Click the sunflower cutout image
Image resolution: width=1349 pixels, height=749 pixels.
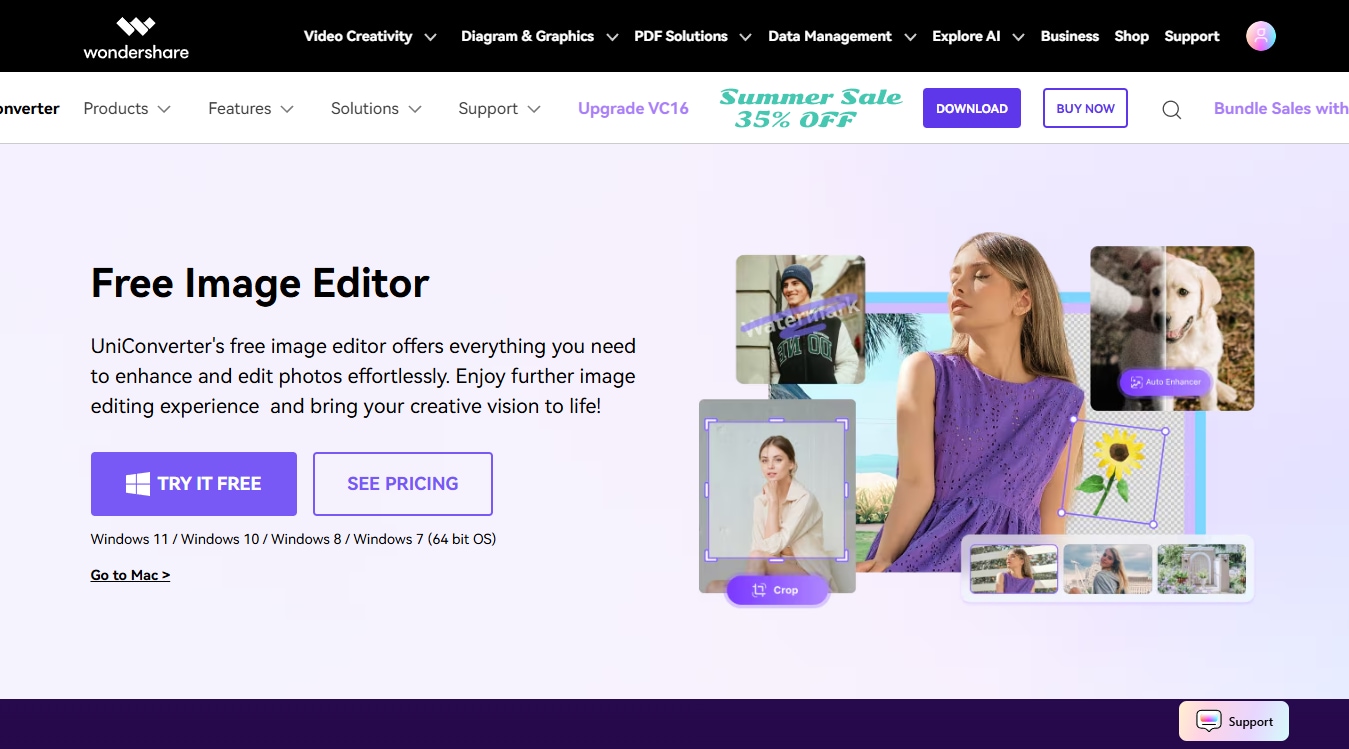1113,470
